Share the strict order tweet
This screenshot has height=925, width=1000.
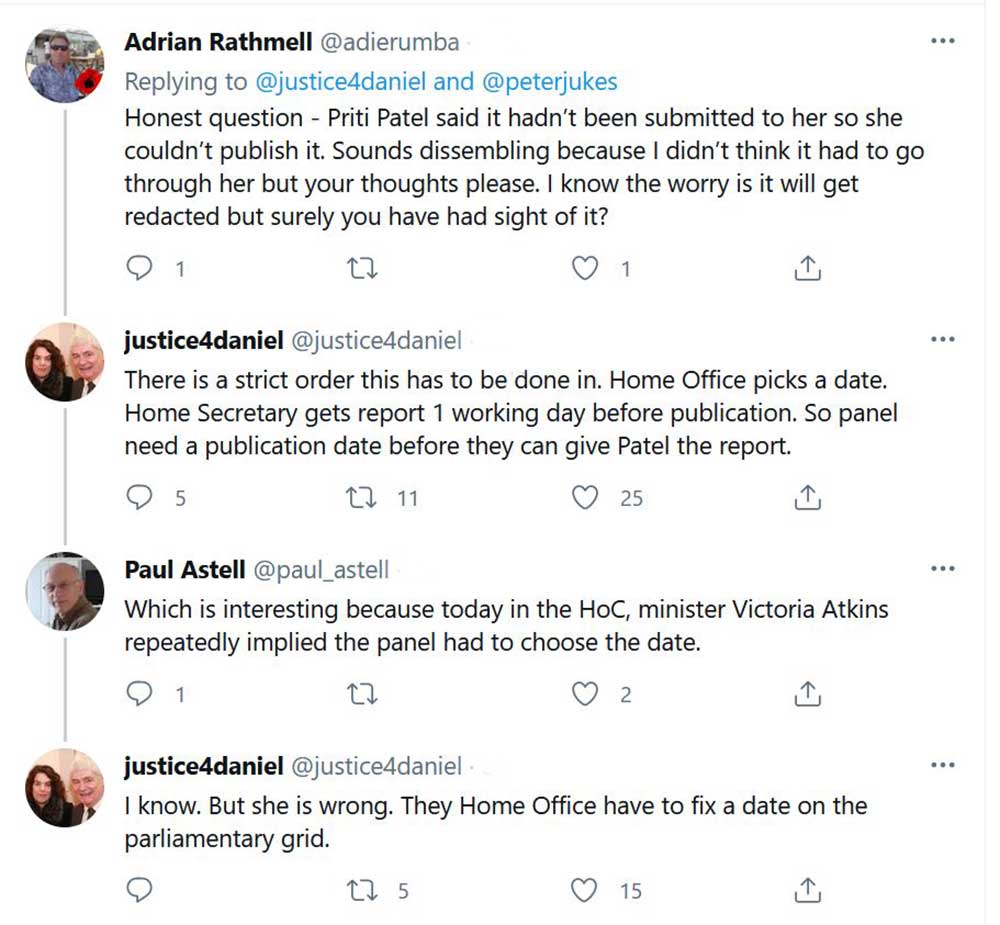point(807,497)
